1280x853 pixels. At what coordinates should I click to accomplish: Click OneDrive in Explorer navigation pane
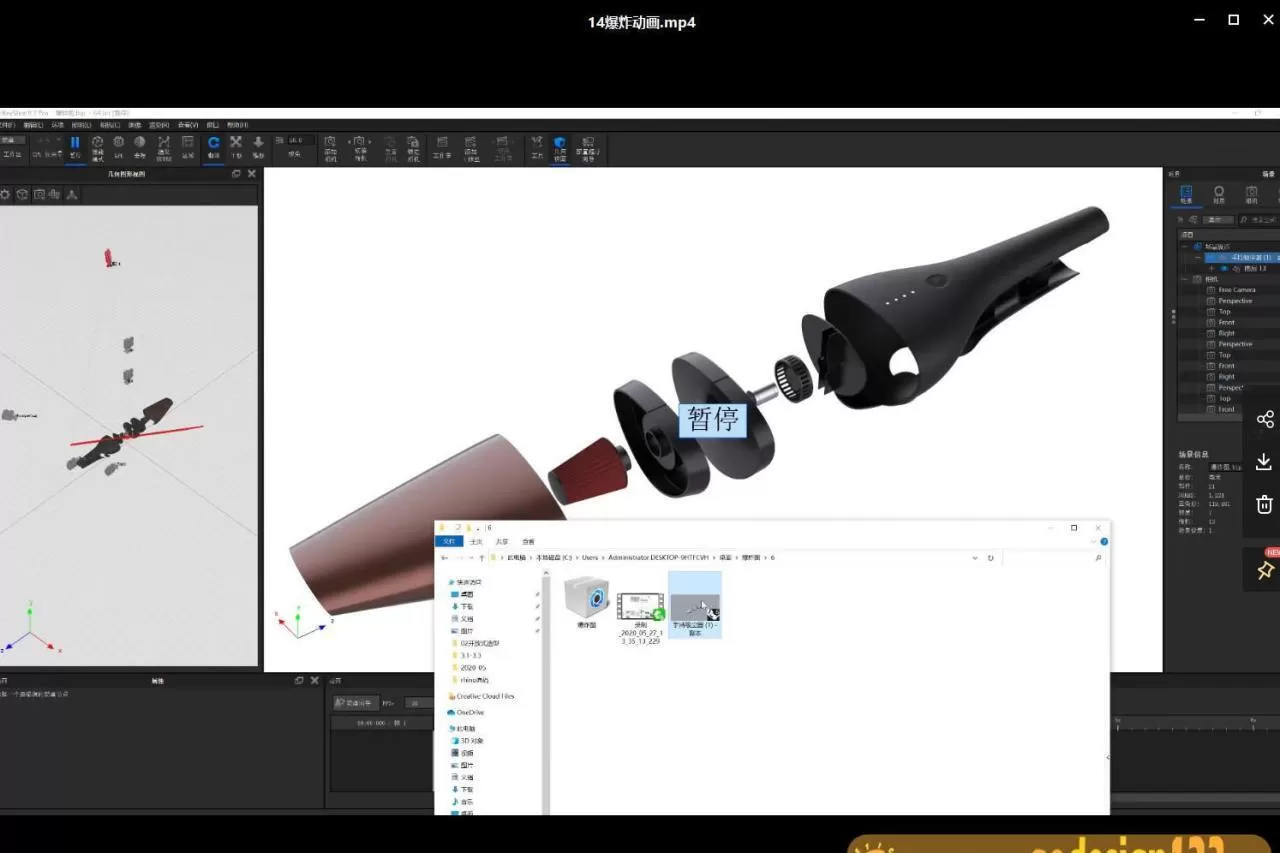[469, 712]
